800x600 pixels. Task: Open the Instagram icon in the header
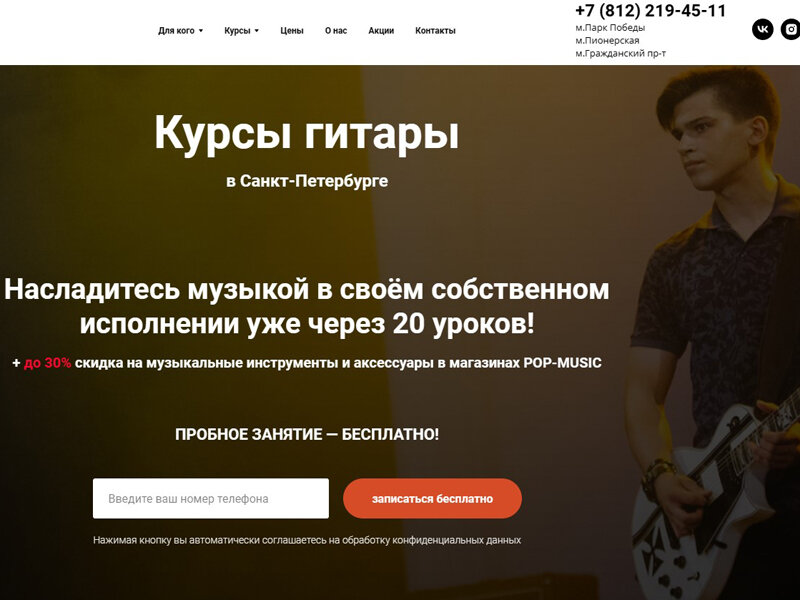(790, 30)
